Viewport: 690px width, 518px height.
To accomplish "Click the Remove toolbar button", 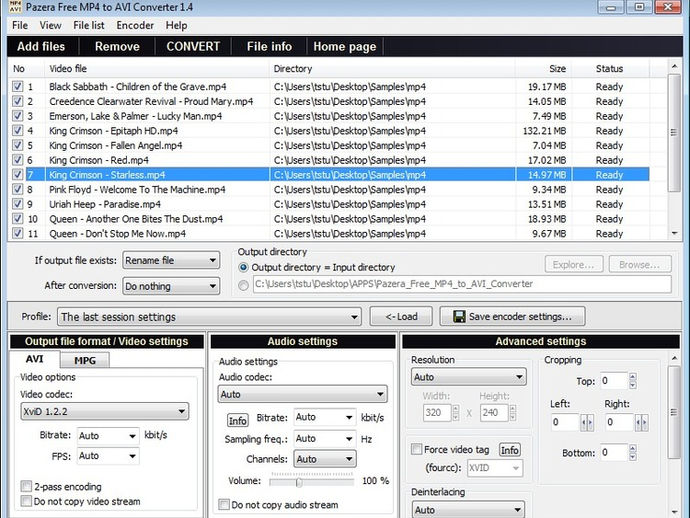I will 117,46.
